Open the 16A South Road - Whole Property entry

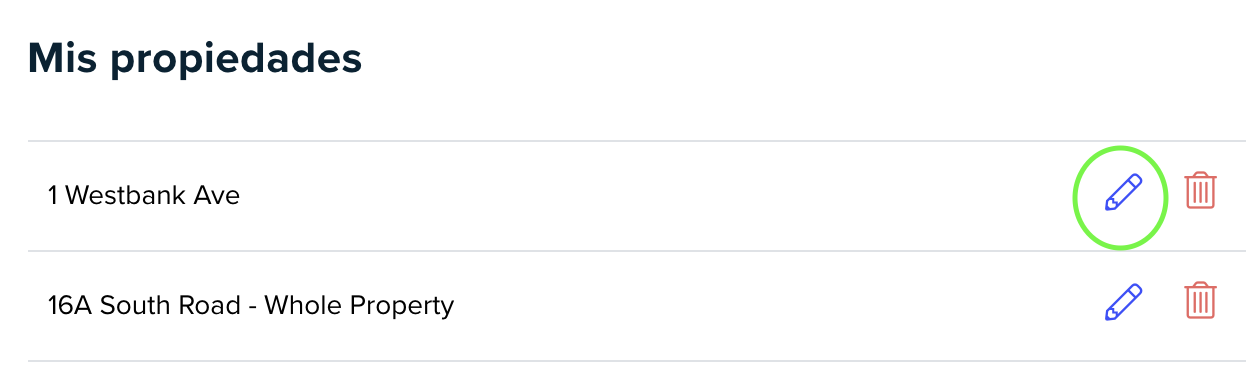tap(251, 305)
